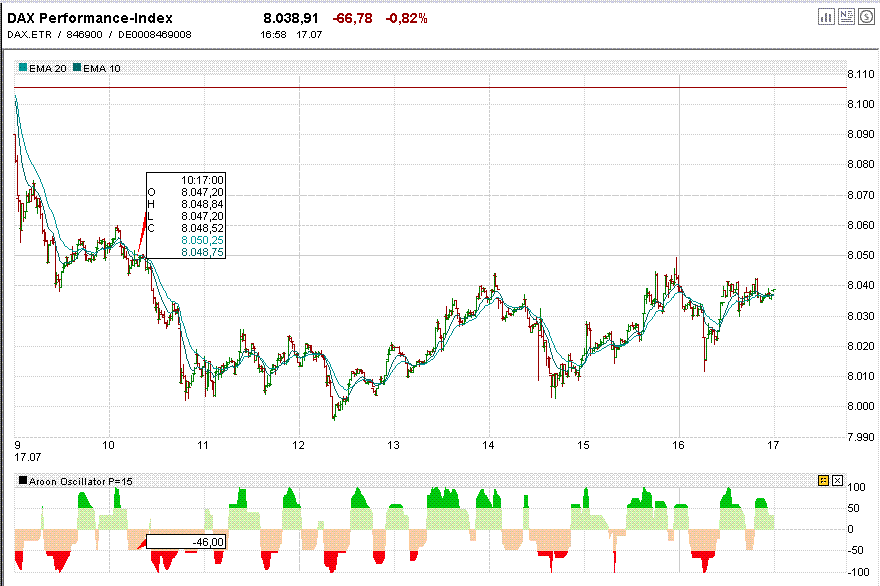Click the hour 16 time axis label
The image size is (880, 586).
coord(679,445)
